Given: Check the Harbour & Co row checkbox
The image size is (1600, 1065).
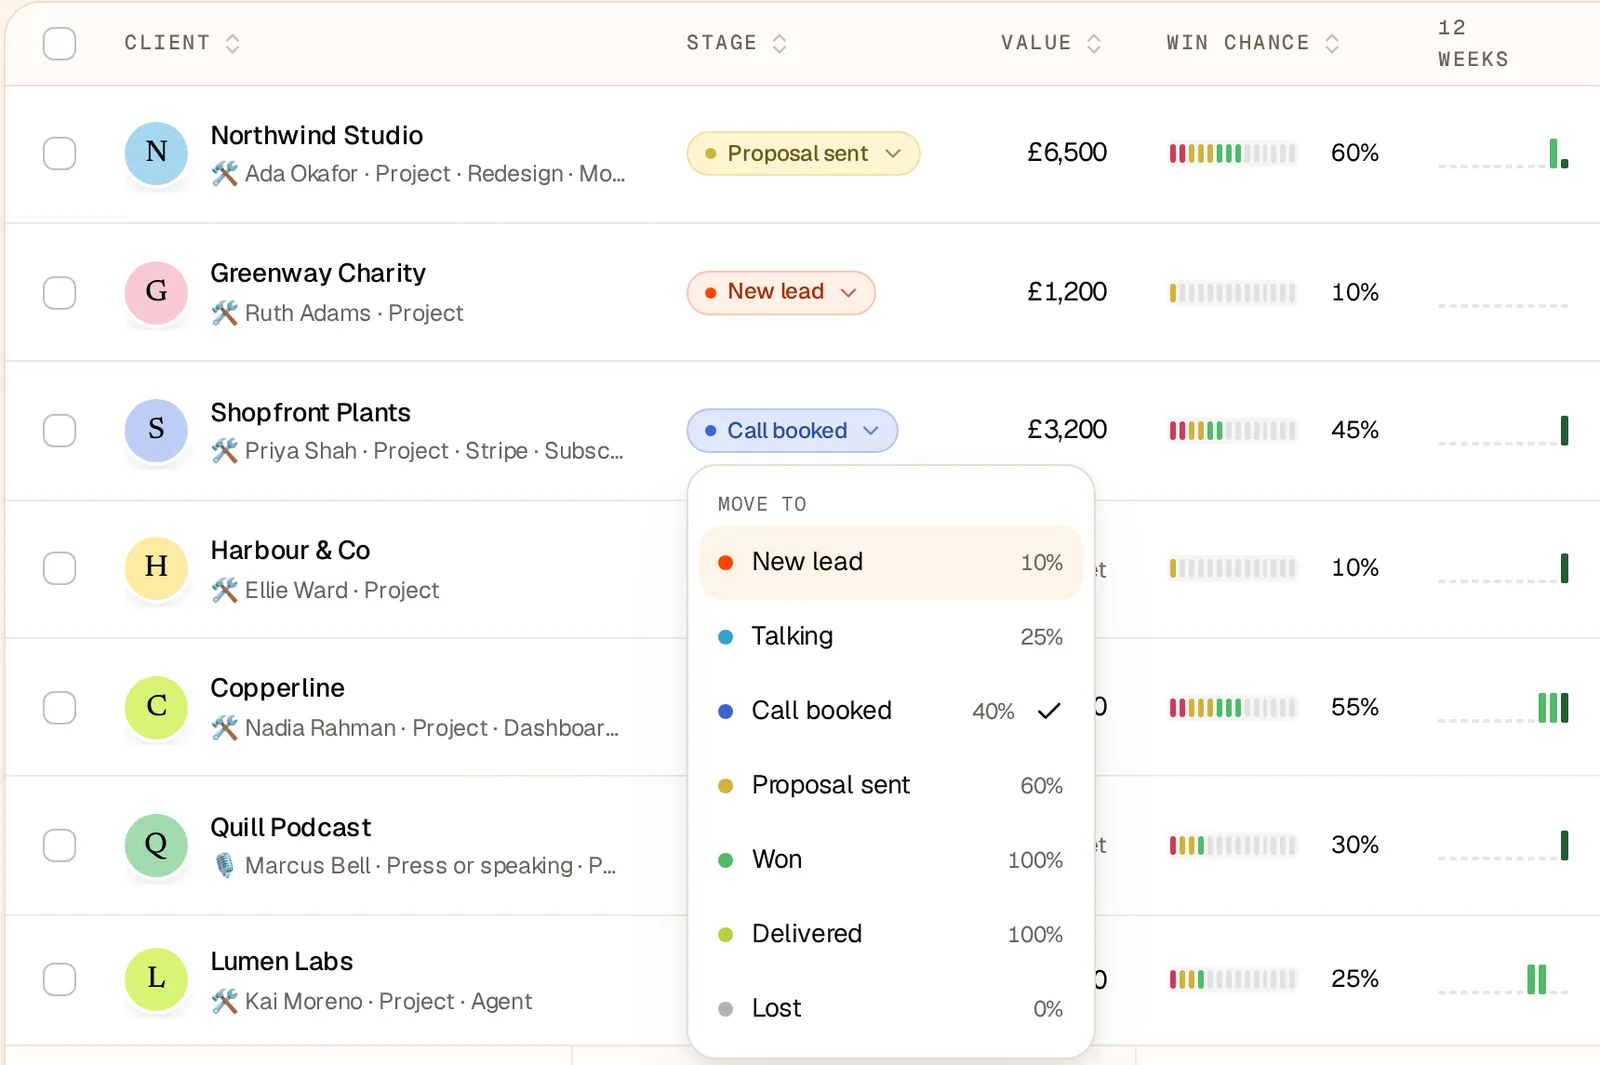Looking at the screenshot, I should click(60, 567).
